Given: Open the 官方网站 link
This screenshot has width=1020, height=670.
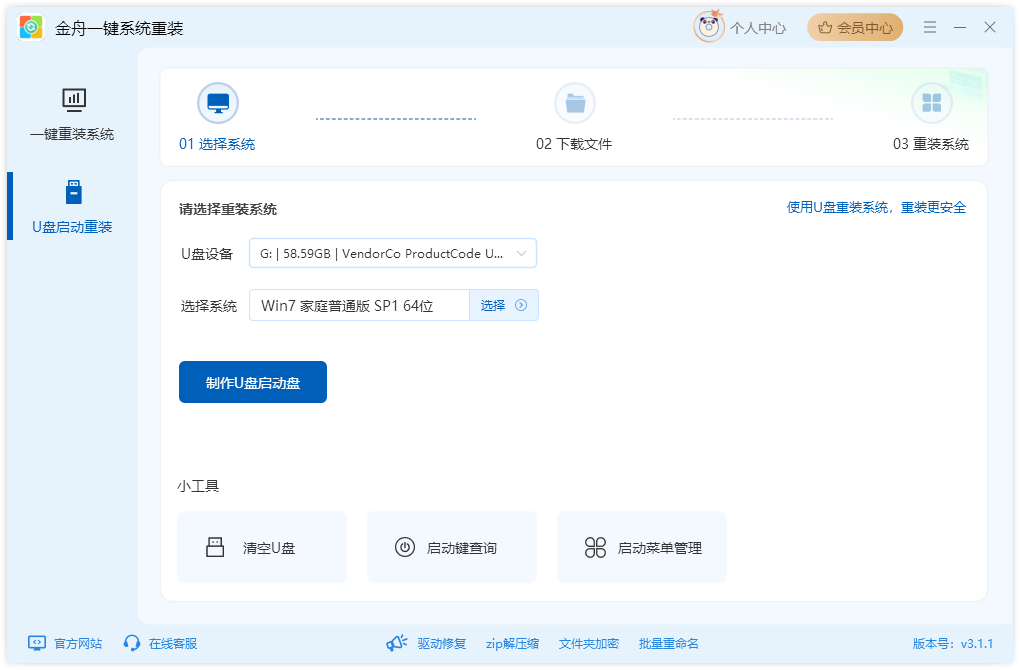Looking at the screenshot, I should coord(78,643).
